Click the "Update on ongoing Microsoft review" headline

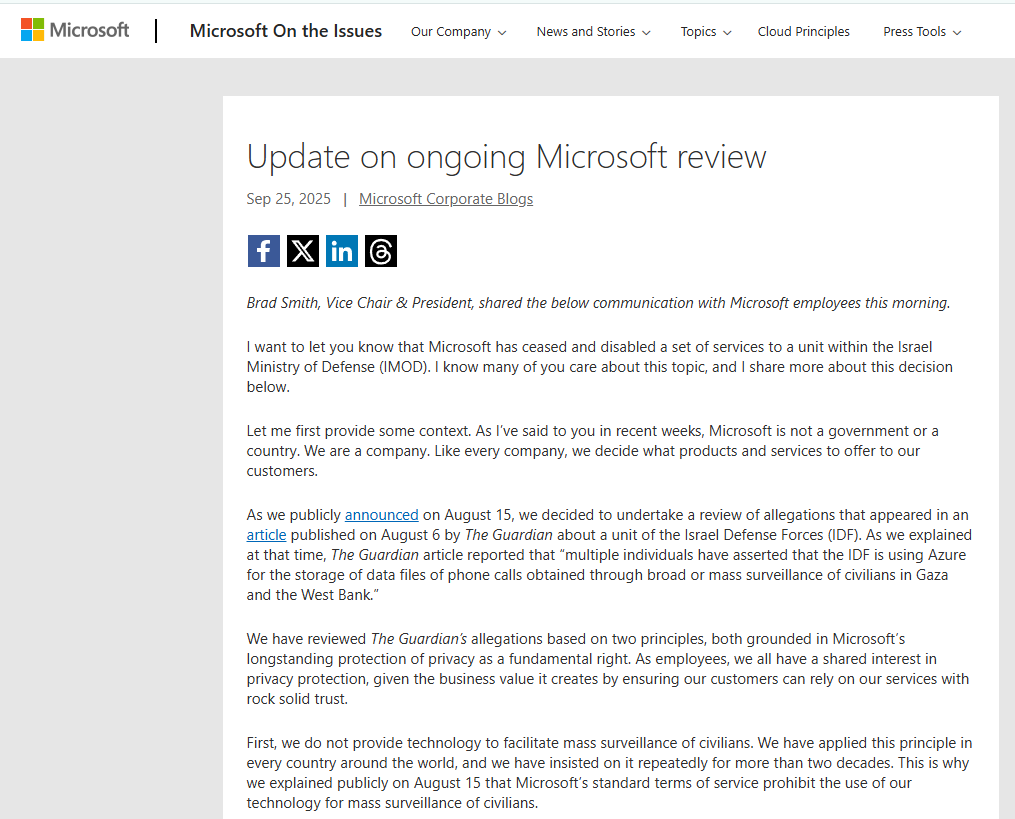pos(506,157)
